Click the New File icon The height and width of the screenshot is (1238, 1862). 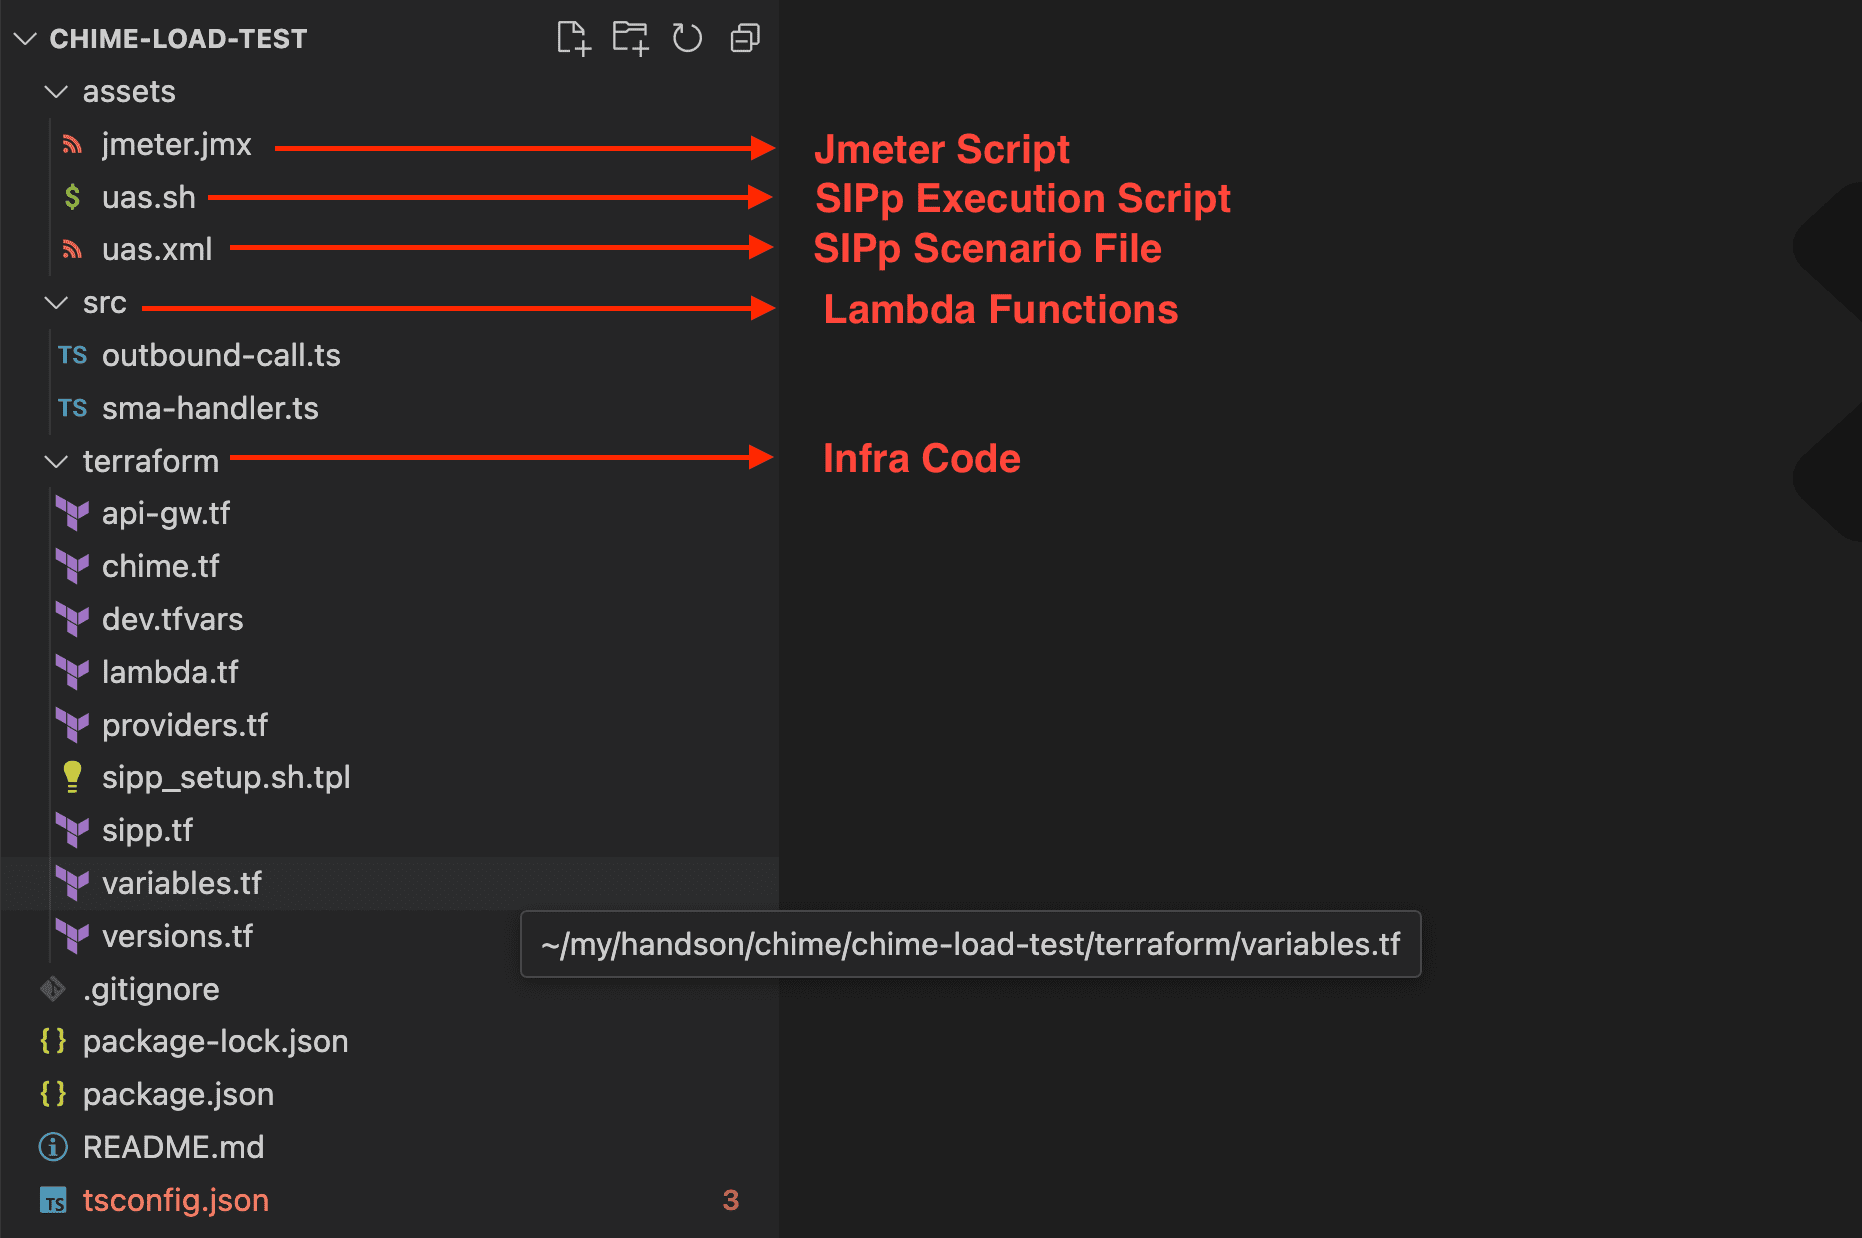tap(574, 39)
